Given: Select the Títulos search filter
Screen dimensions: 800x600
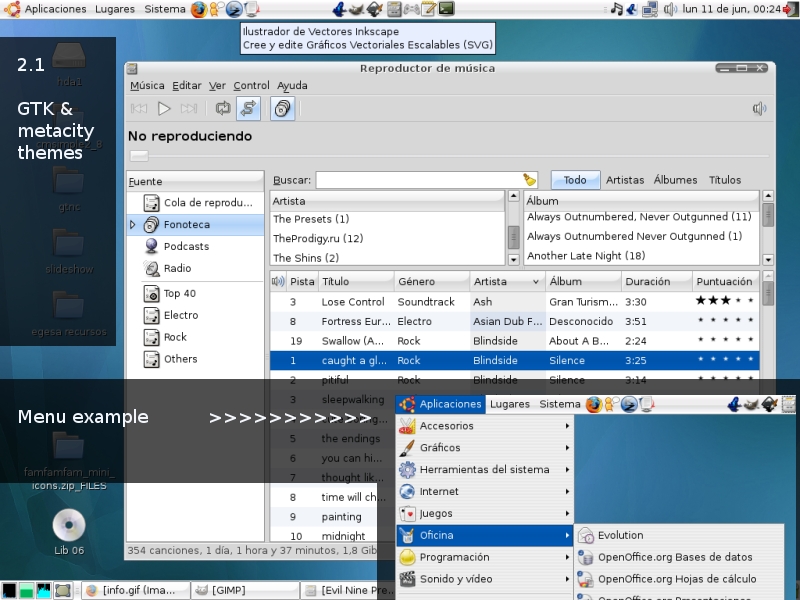Looking at the screenshot, I should click(724, 180).
